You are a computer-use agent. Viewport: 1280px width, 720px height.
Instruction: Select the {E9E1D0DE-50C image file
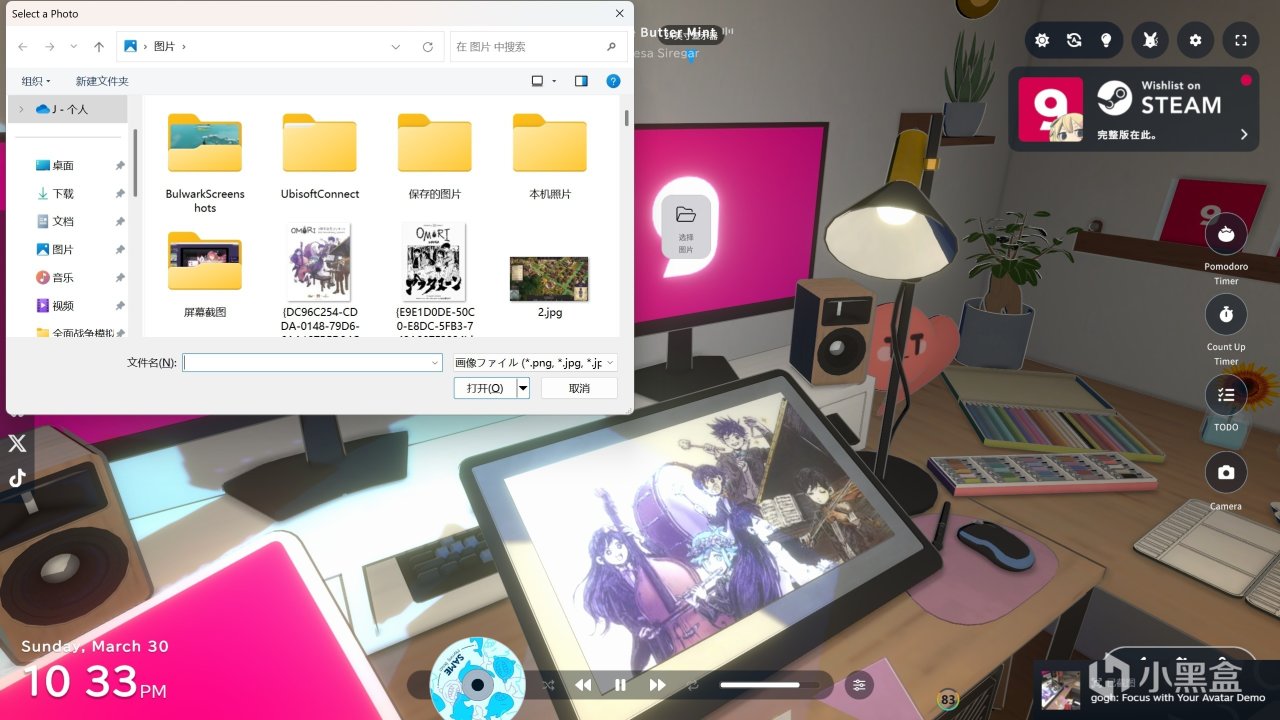pos(435,280)
